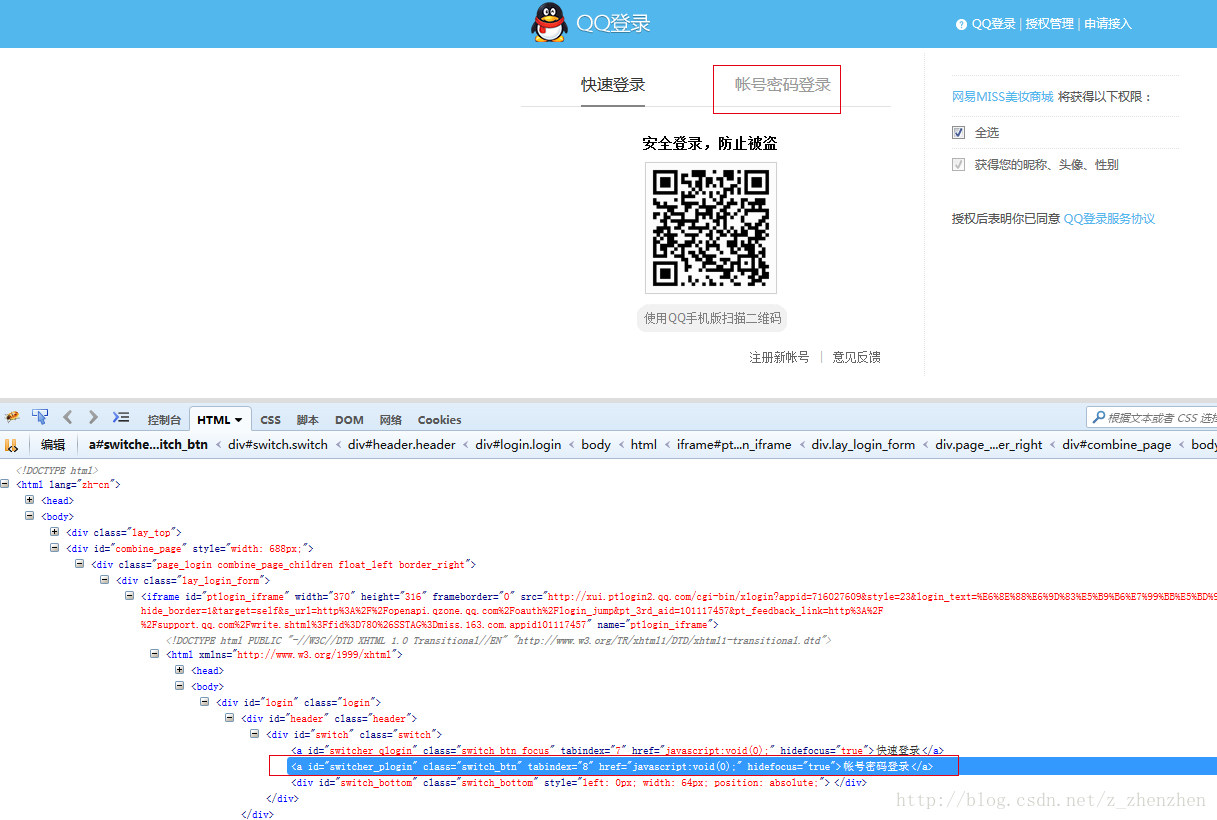Click the 编辑 button in Firebug
1217x820 pixels.
click(x=53, y=445)
